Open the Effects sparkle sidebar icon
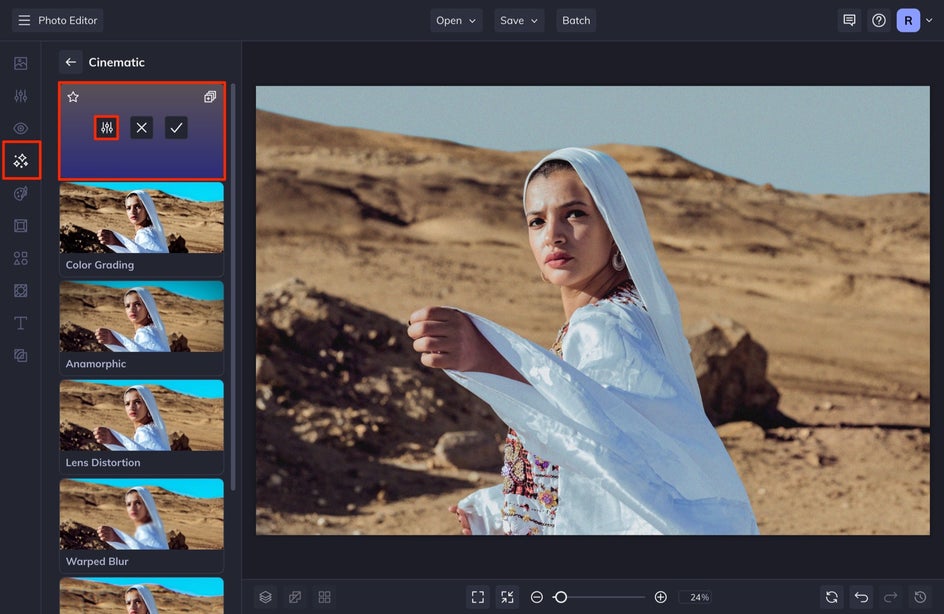The width and height of the screenshot is (944, 614). pos(21,161)
